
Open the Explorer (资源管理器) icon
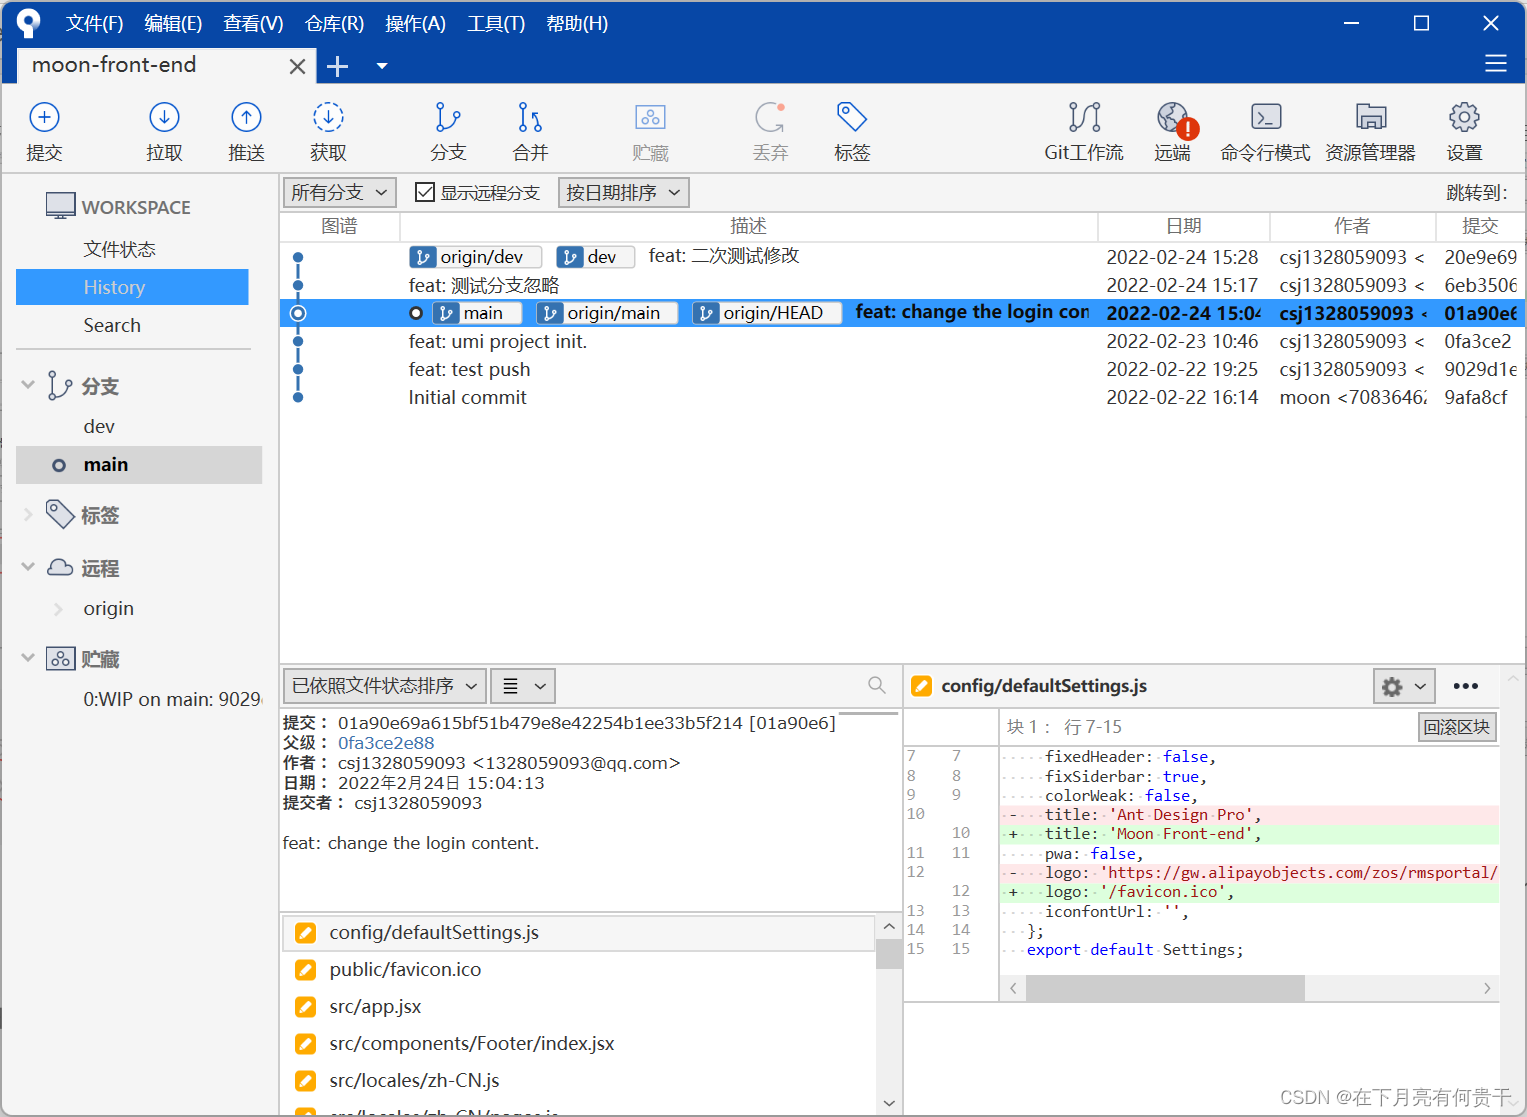pos(1371,118)
